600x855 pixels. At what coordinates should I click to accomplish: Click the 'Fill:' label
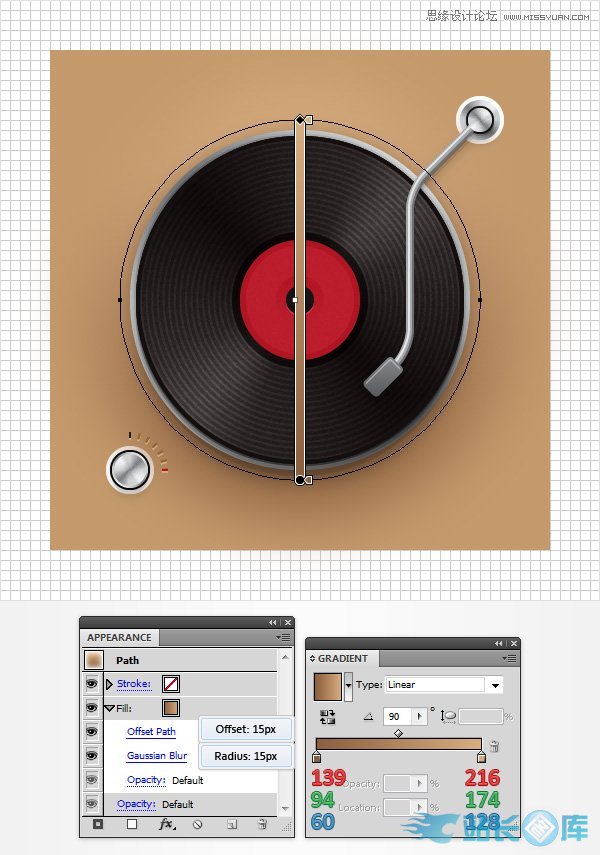(124, 708)
